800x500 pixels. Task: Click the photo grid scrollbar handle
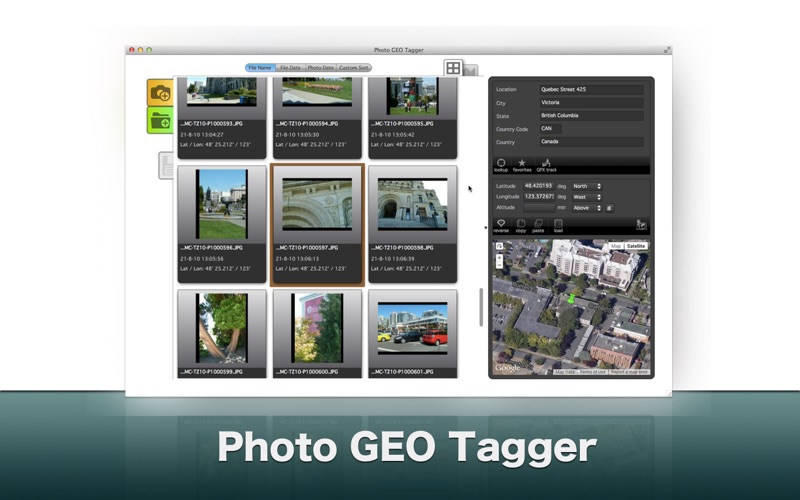481,307
